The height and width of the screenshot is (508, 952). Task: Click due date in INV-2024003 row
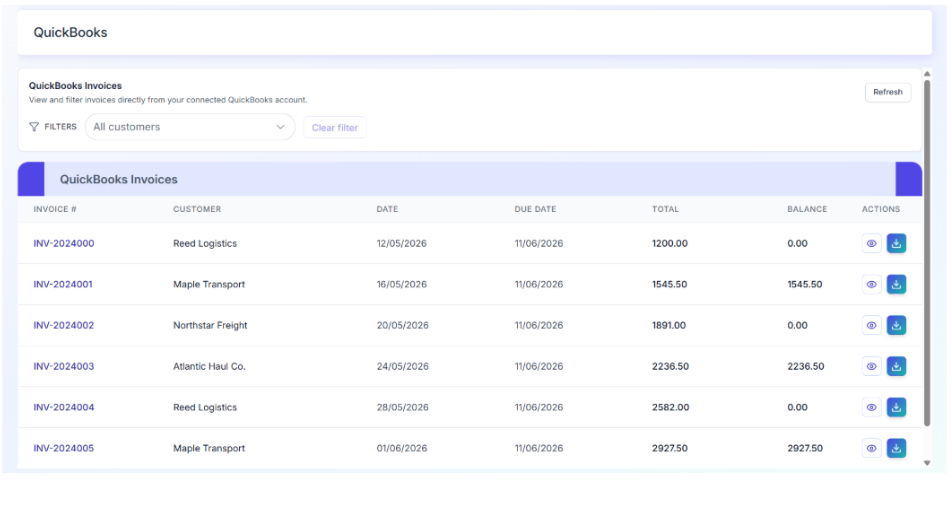pyautogui.click(x=539, y=366)
